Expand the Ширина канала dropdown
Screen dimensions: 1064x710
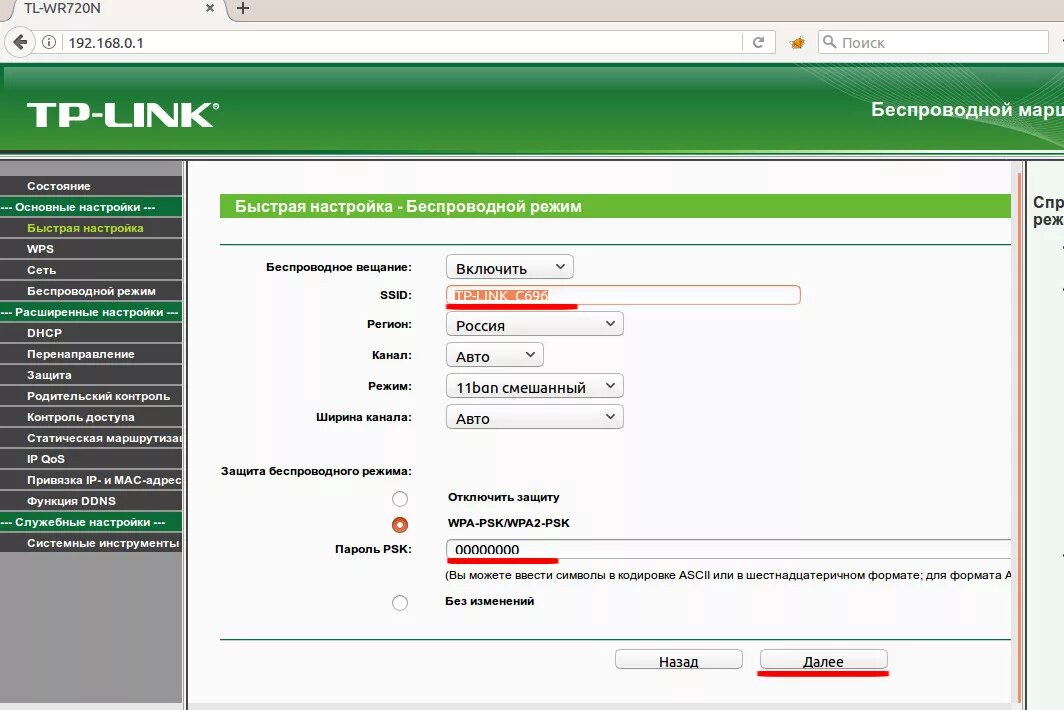coord(535,417)
